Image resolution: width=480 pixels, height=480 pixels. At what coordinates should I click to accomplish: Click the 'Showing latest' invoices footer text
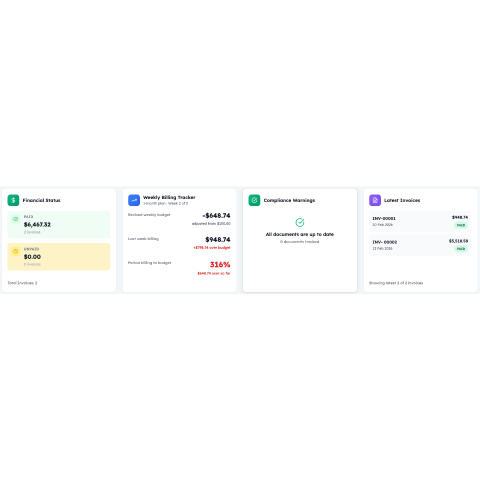396,283
